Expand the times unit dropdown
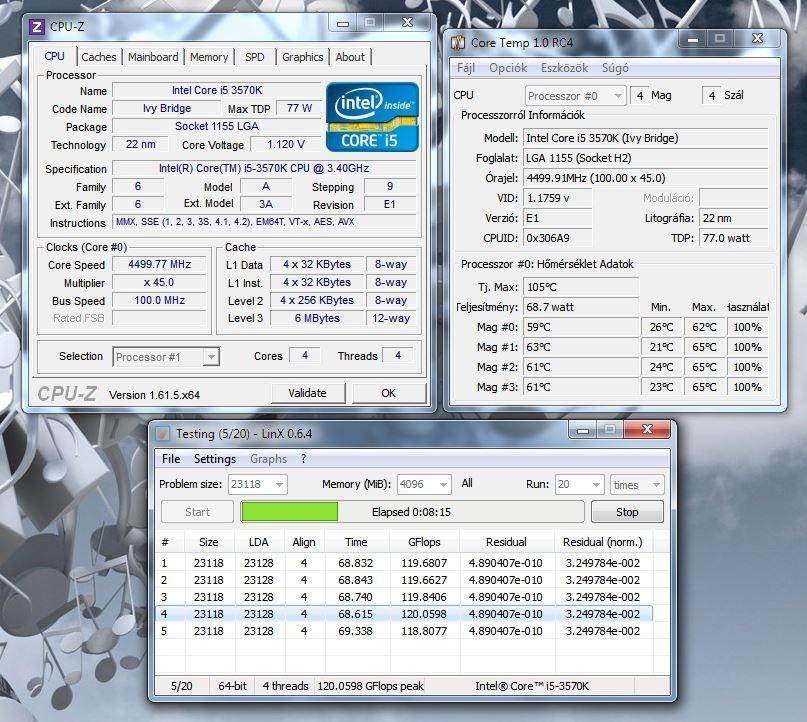The height and width of the screenshot is (722, 807). pos(656,484)
